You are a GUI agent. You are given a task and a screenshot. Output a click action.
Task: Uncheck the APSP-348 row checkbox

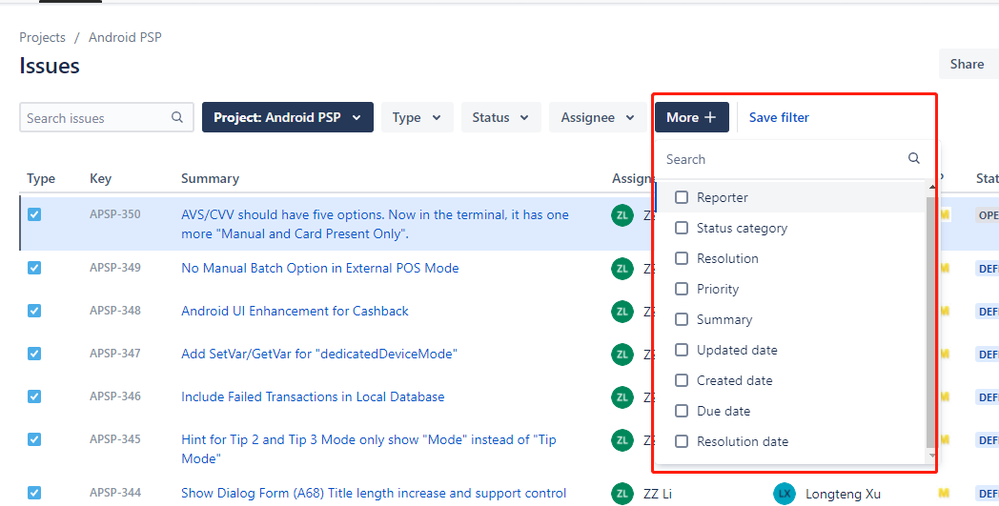[x=34, y=310]
